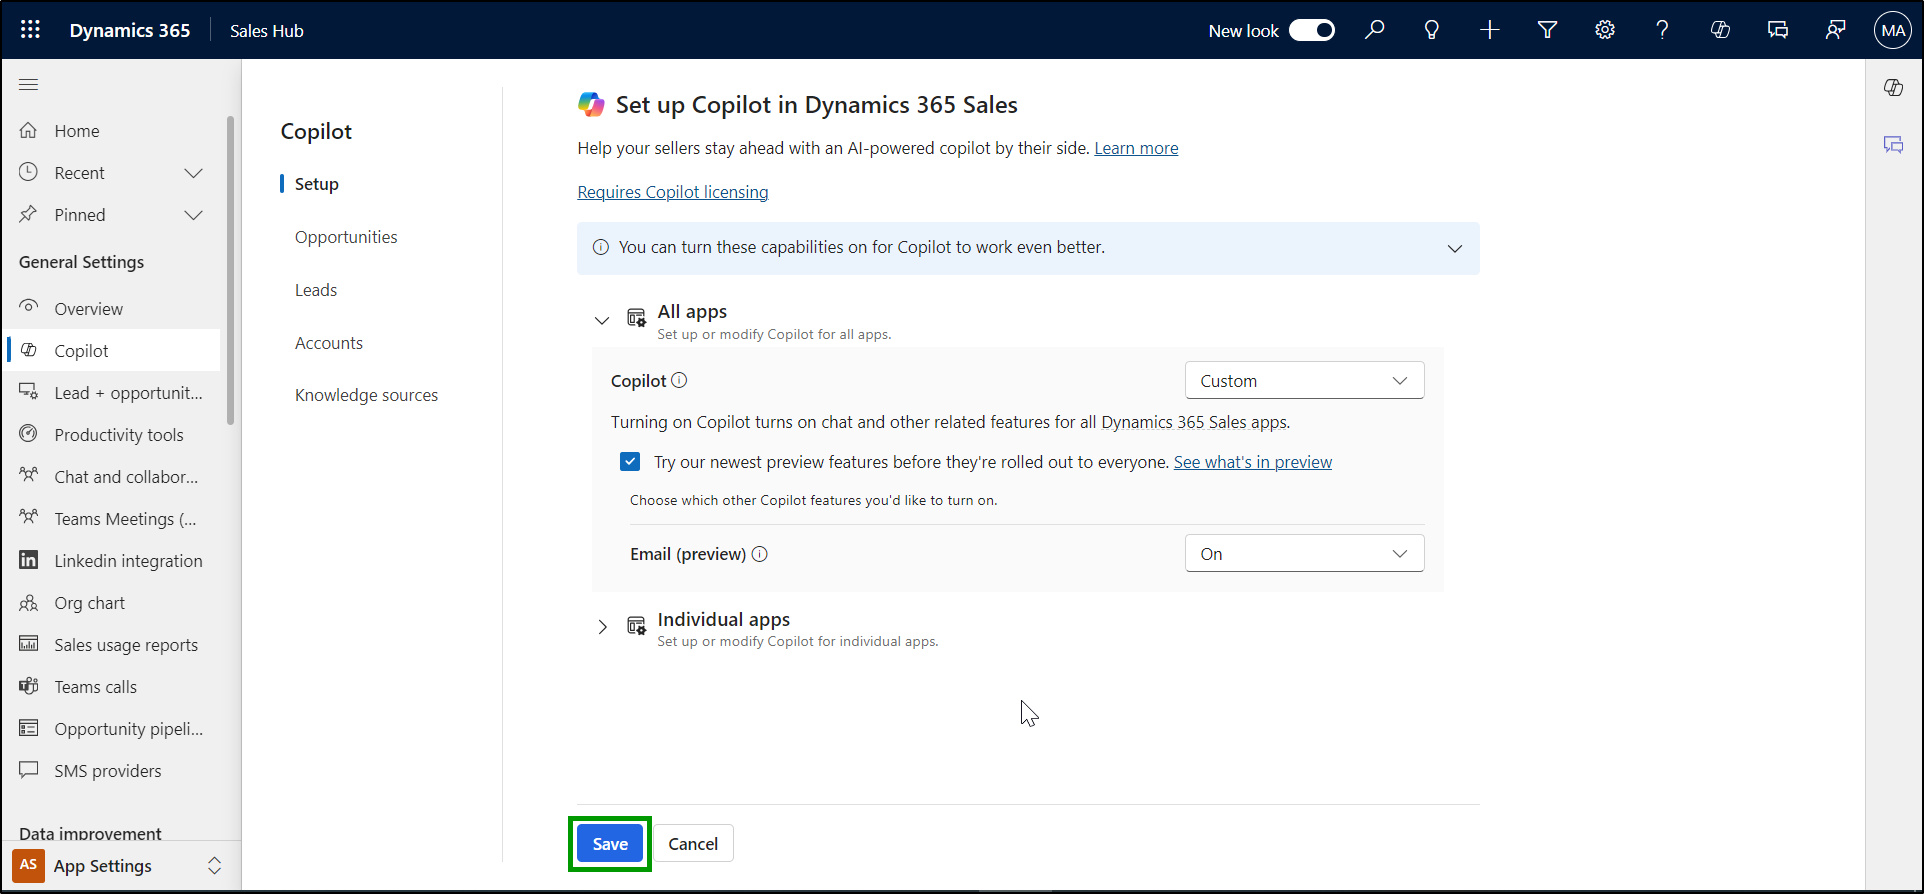Open chat pane icon in right rail
This screenshot has width=1924, height=894.
[x=1894, y=145]
